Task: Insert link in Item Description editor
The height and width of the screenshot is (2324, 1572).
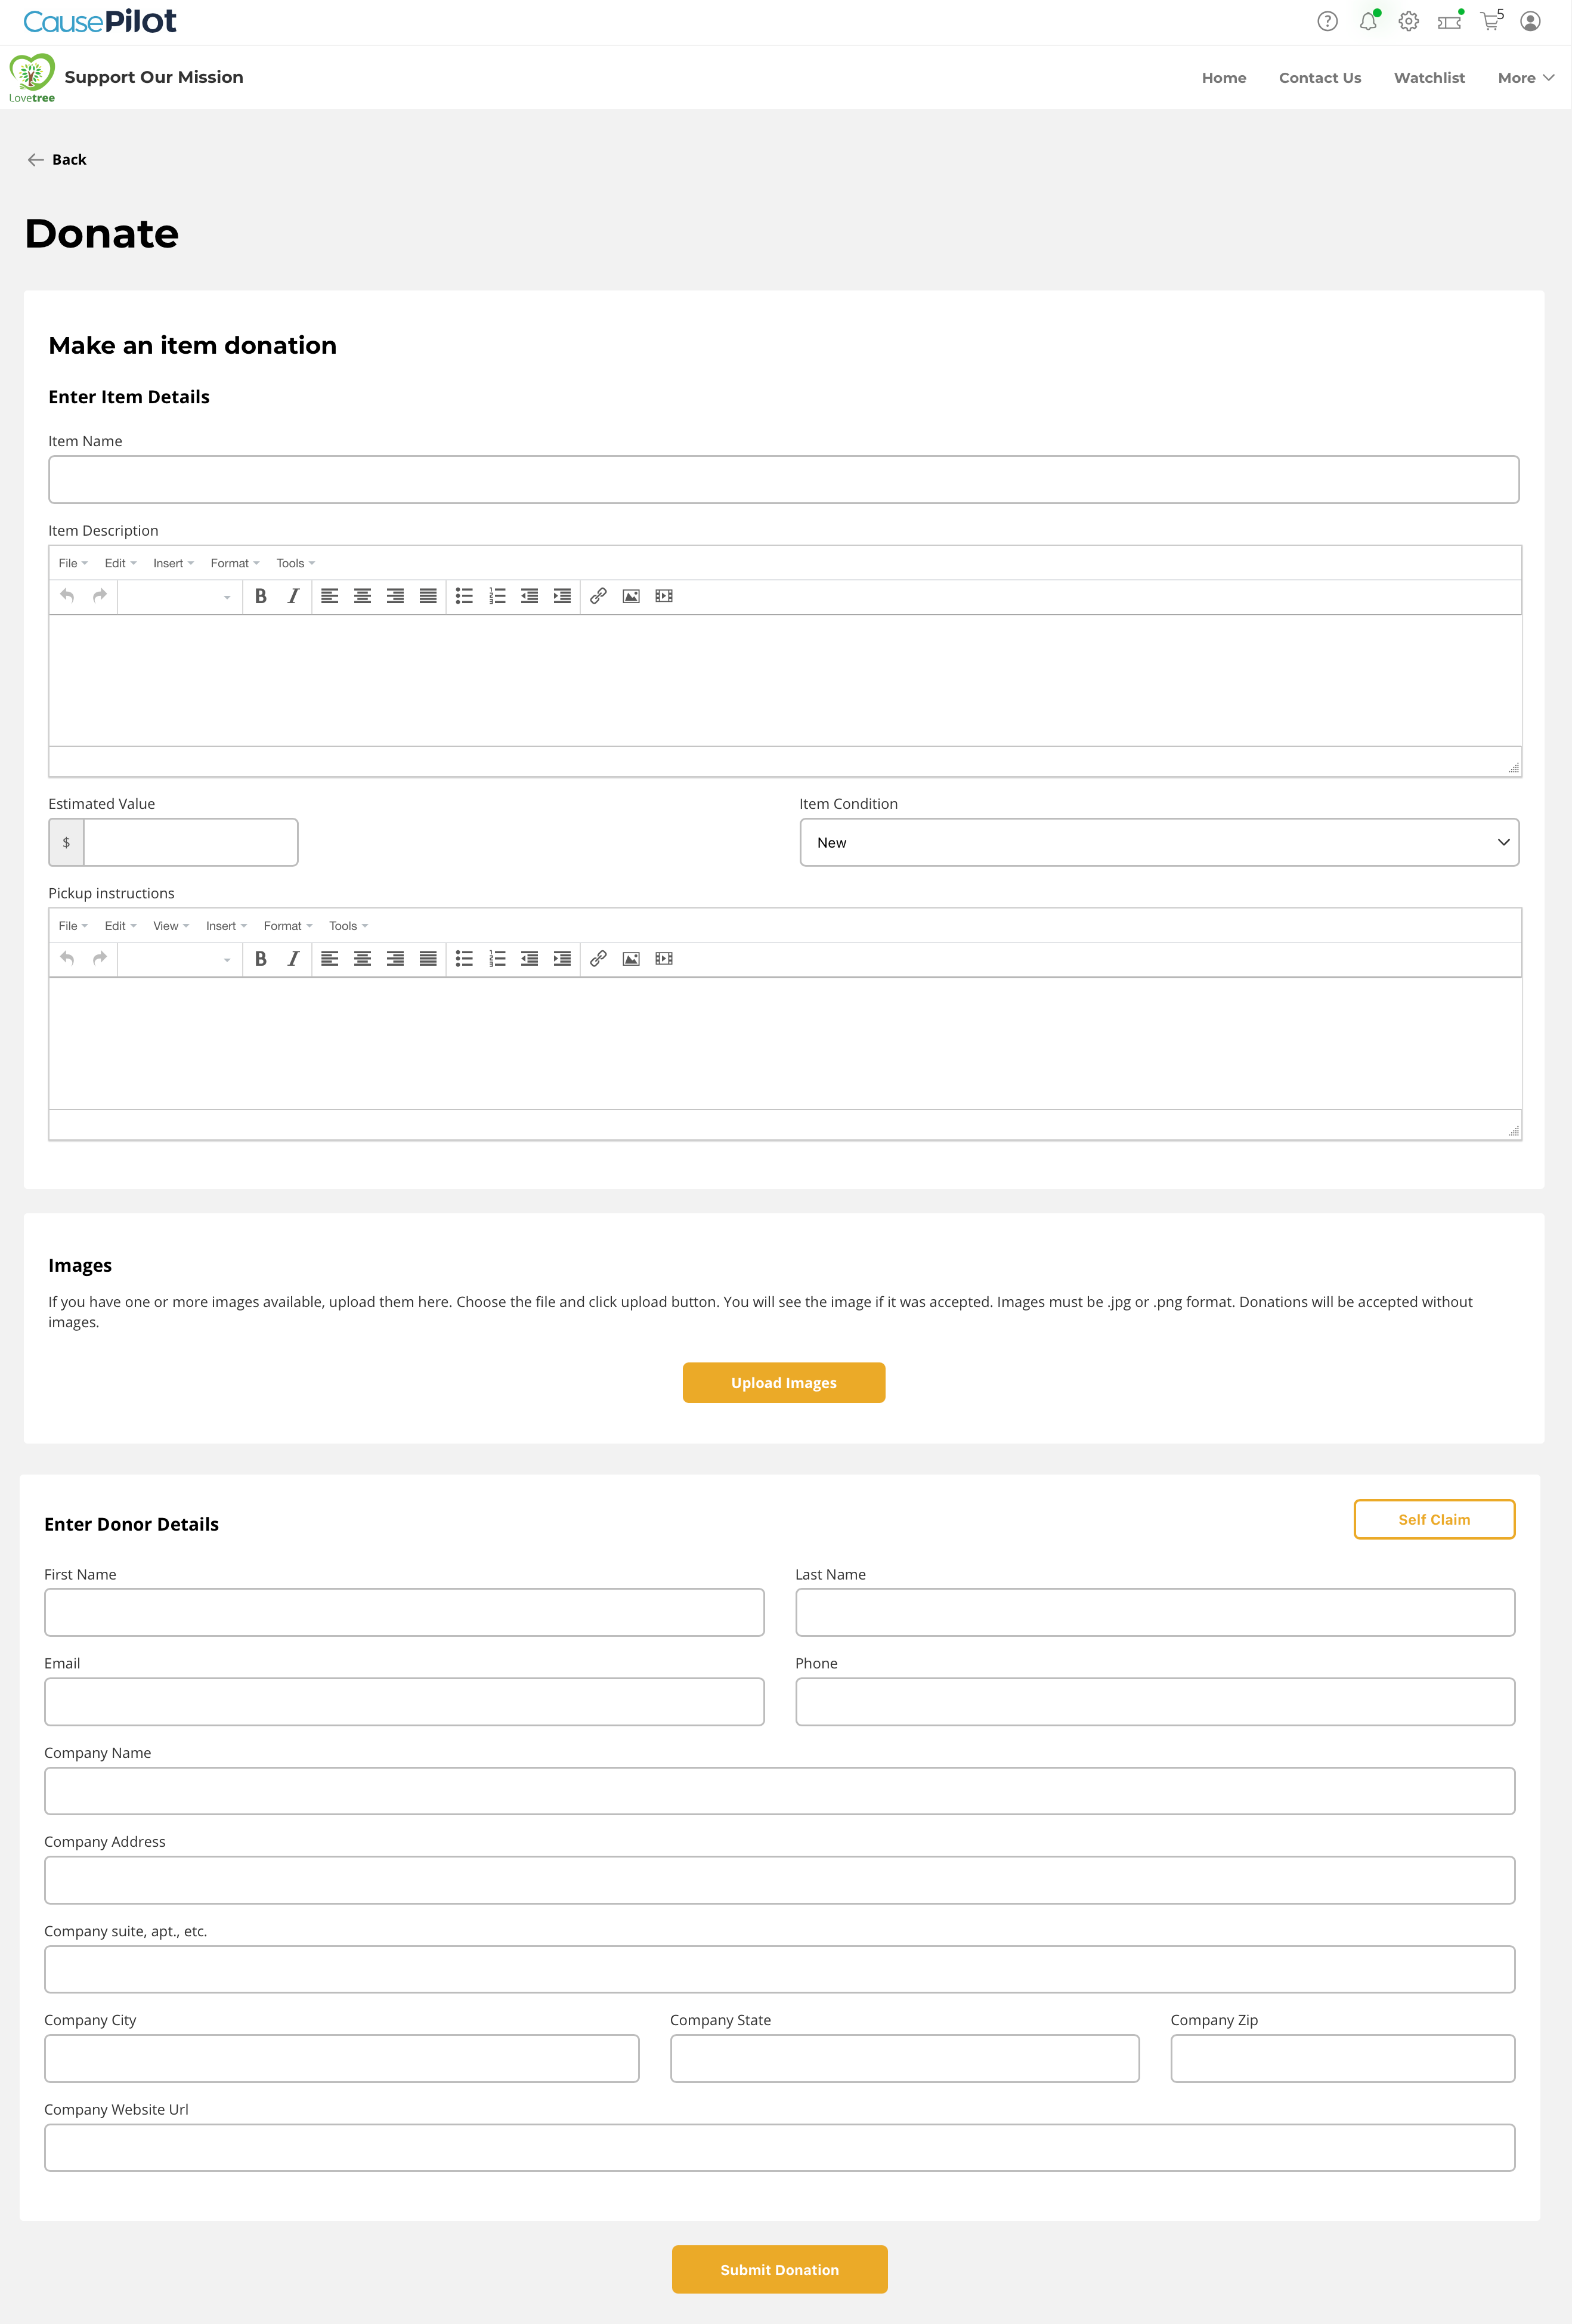Action: (598, 596)
